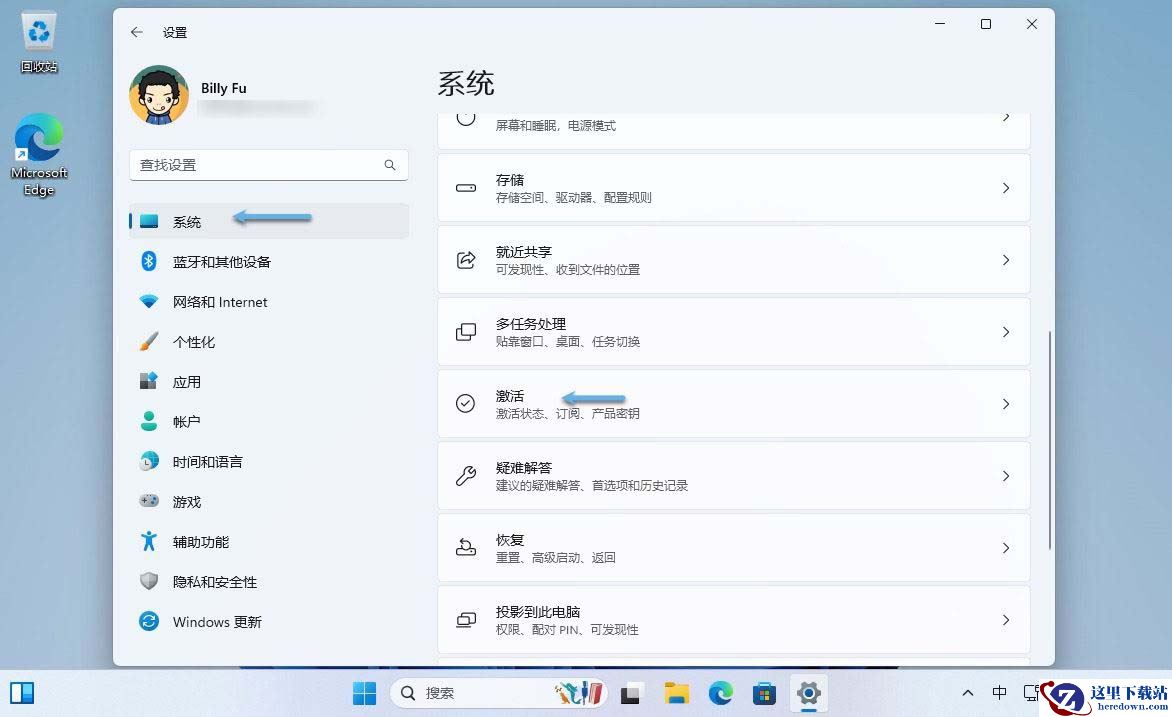The image size is (1172, 717).
Task: Select the 回收站 desktop icon
Action: point(39,43)
